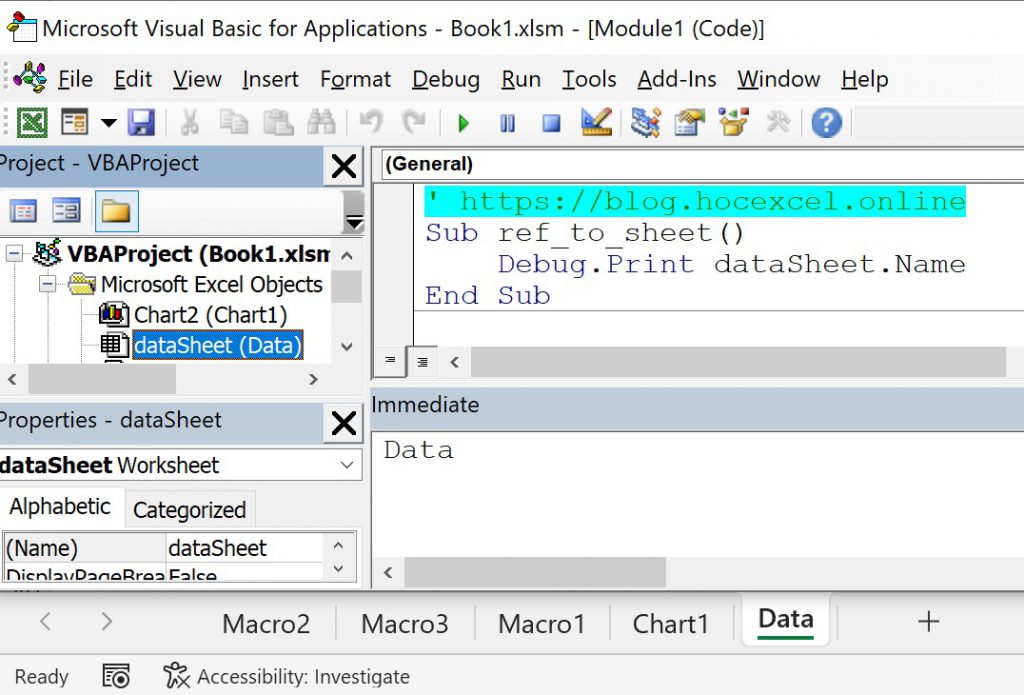Viewport: 1024px width, 695px height.
Task: Click the blue Help question mark icon
Action: click(826, 123)
